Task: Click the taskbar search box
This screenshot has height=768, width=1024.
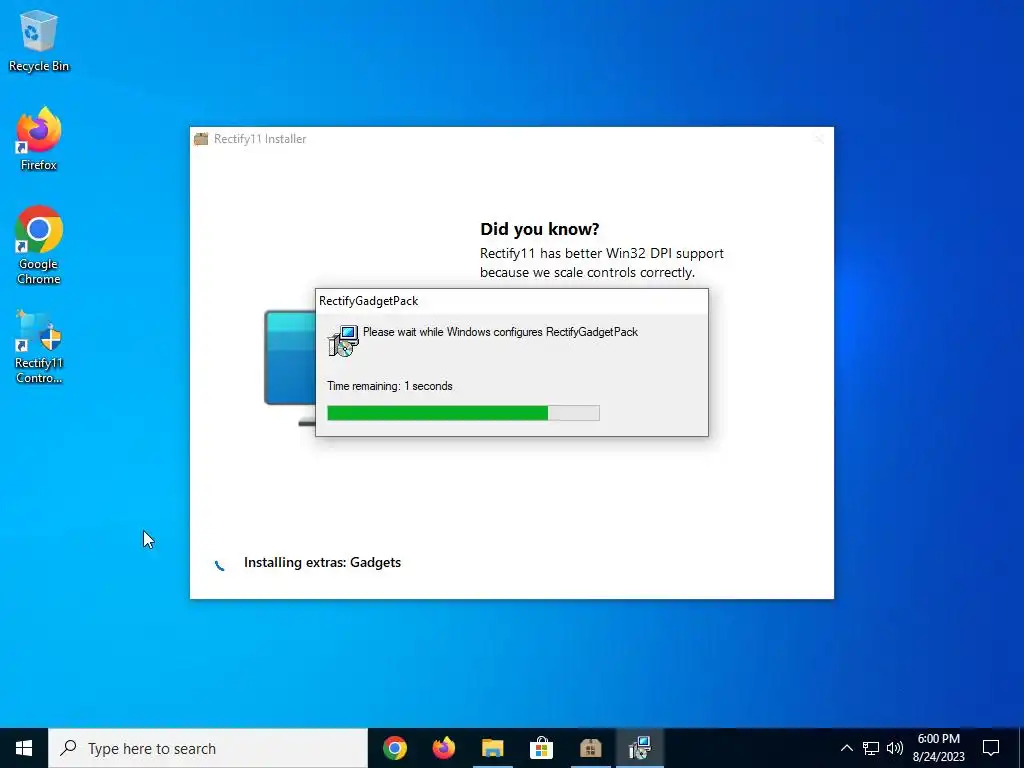Action: pyautogui.click(x=208, y=748)
